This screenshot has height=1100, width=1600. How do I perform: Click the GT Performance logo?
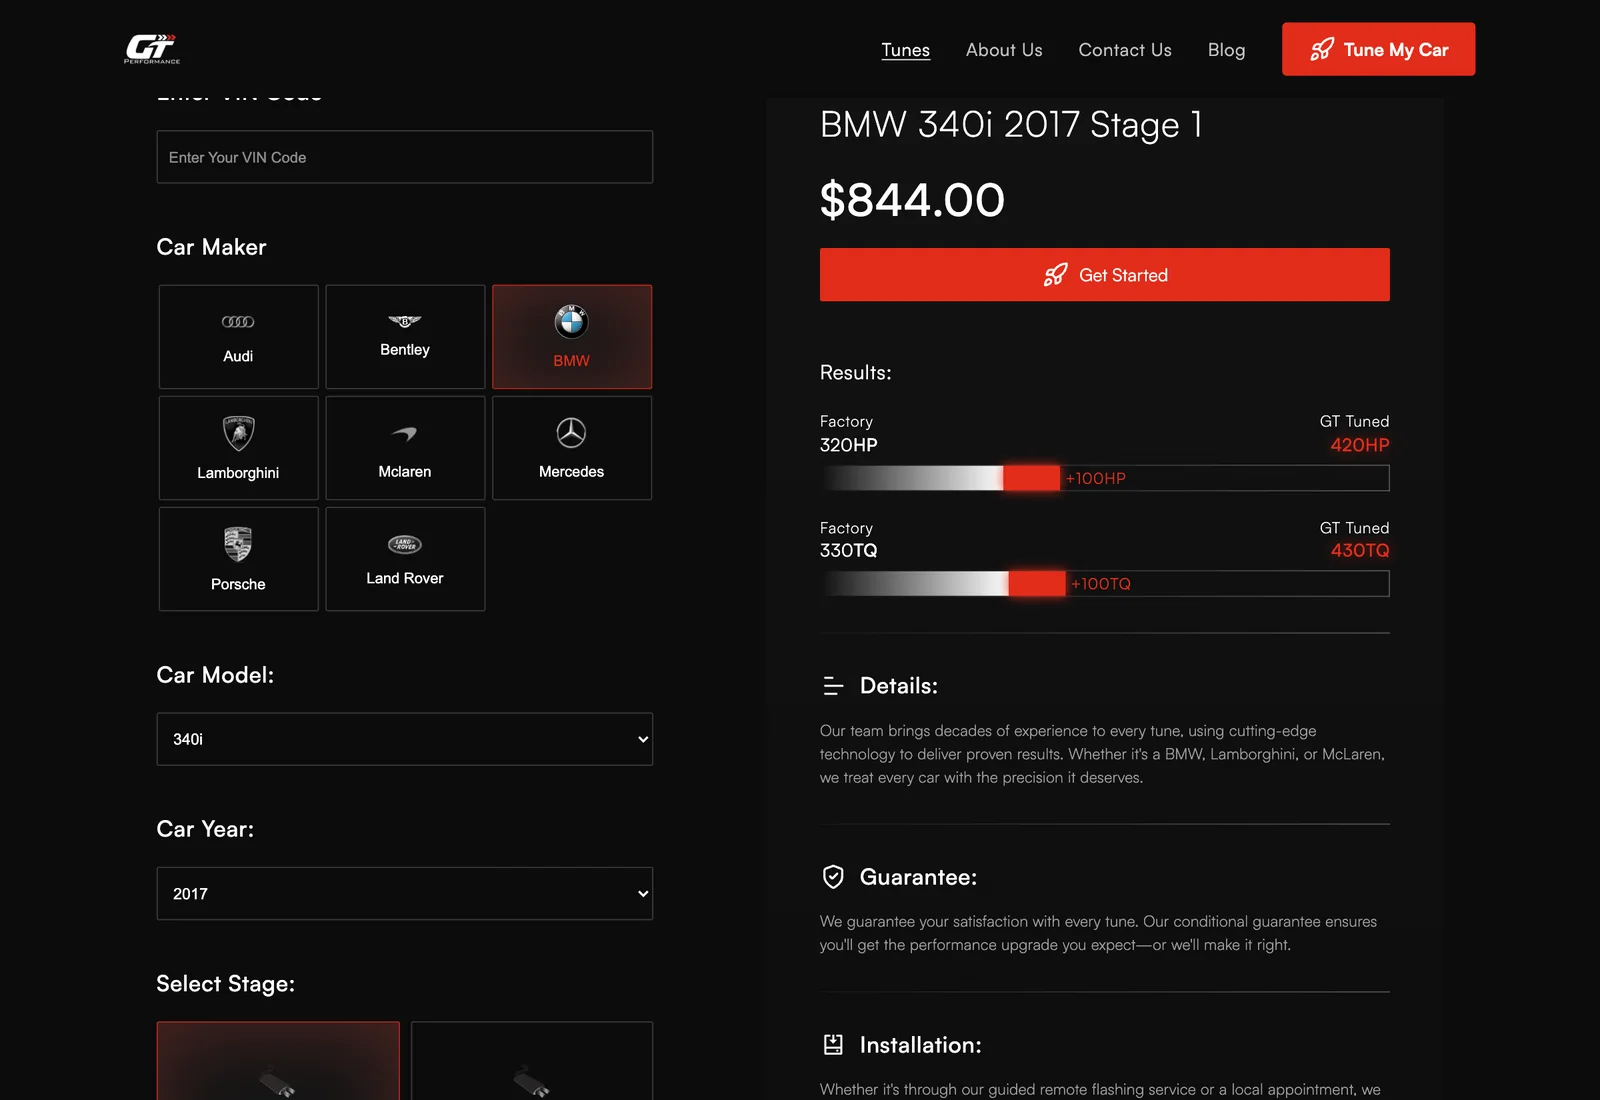[x=152, y=49]
